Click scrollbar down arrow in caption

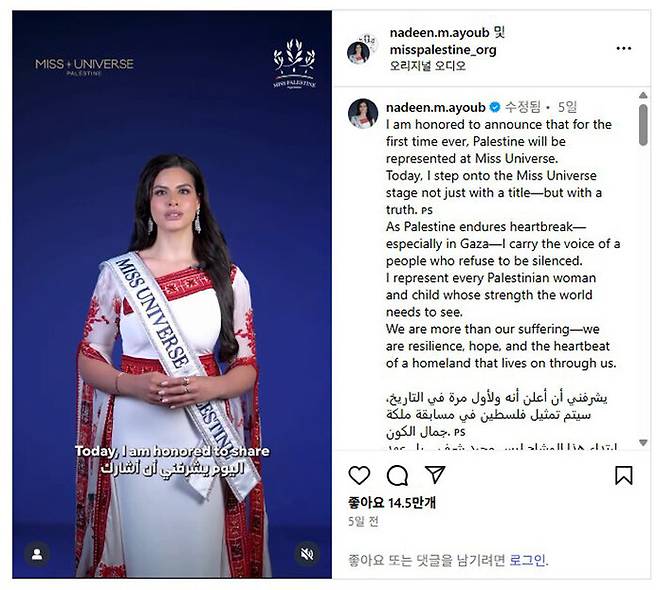click(643, 442)
